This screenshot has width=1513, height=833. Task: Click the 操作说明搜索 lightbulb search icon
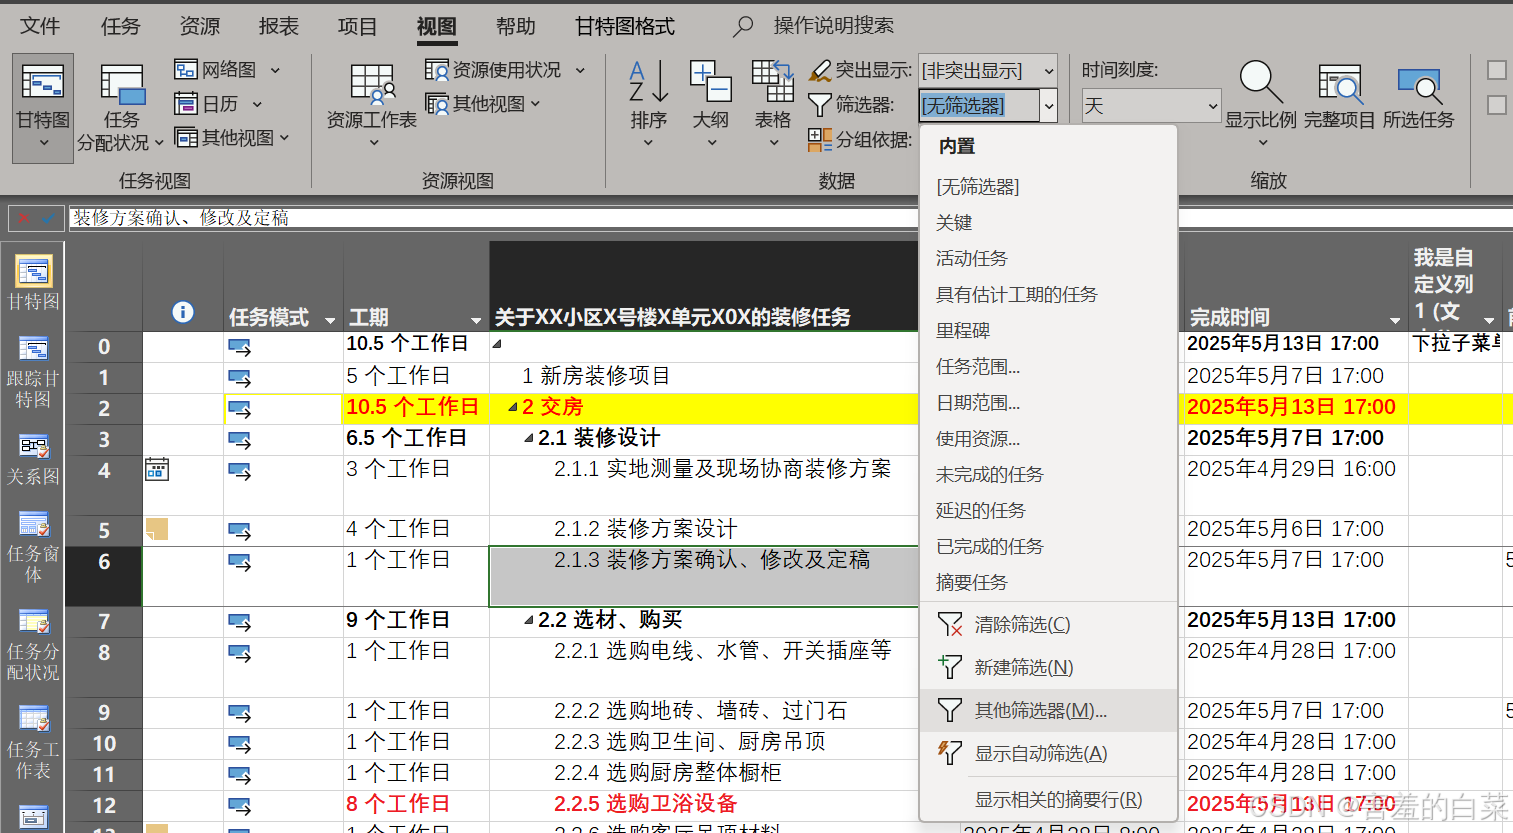(743, 26)
